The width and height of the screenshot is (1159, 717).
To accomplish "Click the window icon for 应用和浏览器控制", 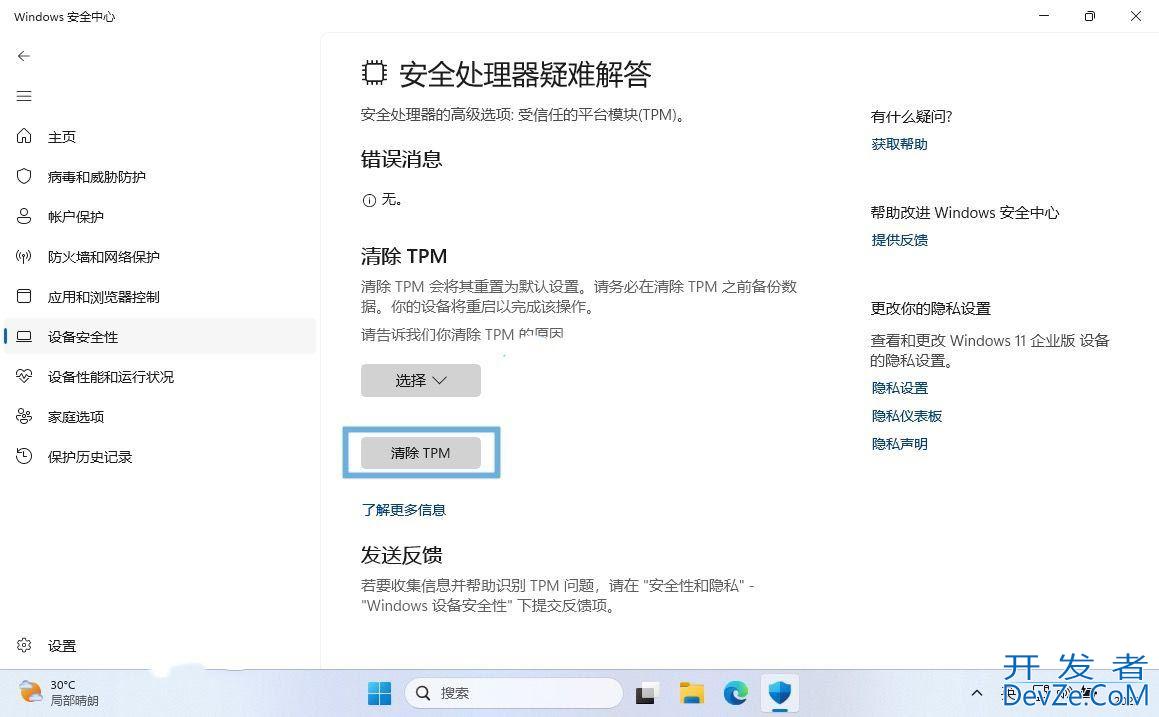I will pyautogui.click(x=24, y=296).
